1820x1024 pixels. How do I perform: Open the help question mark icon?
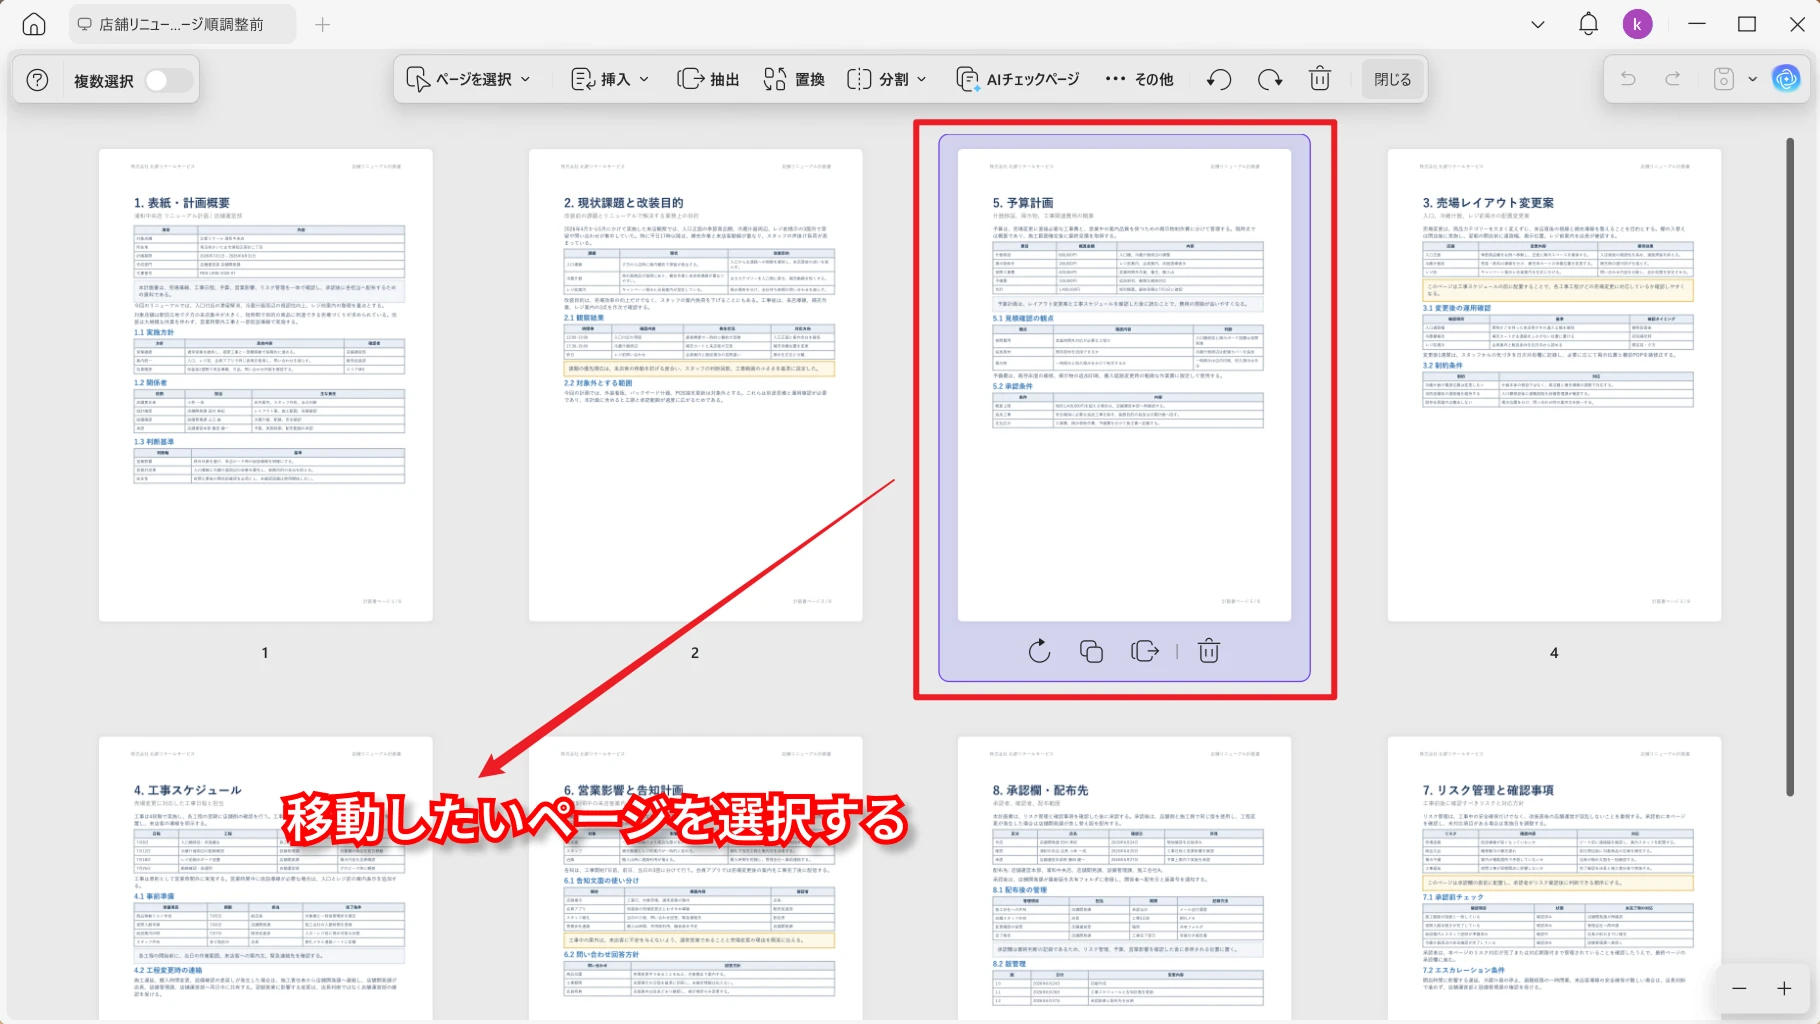coord(37,80)
